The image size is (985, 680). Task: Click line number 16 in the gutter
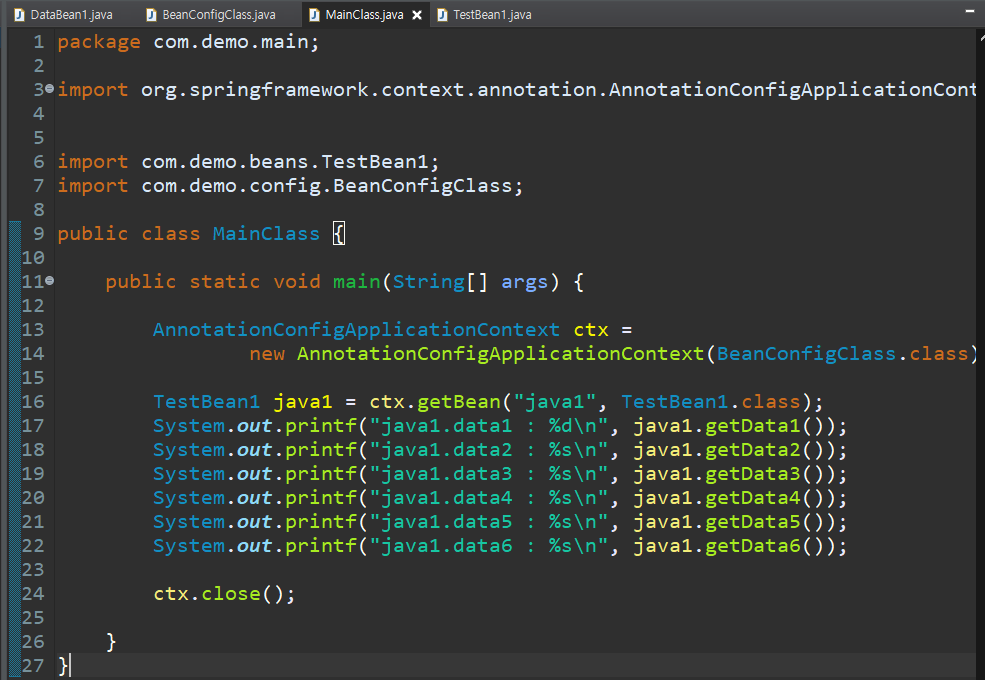tap(33, 402)
